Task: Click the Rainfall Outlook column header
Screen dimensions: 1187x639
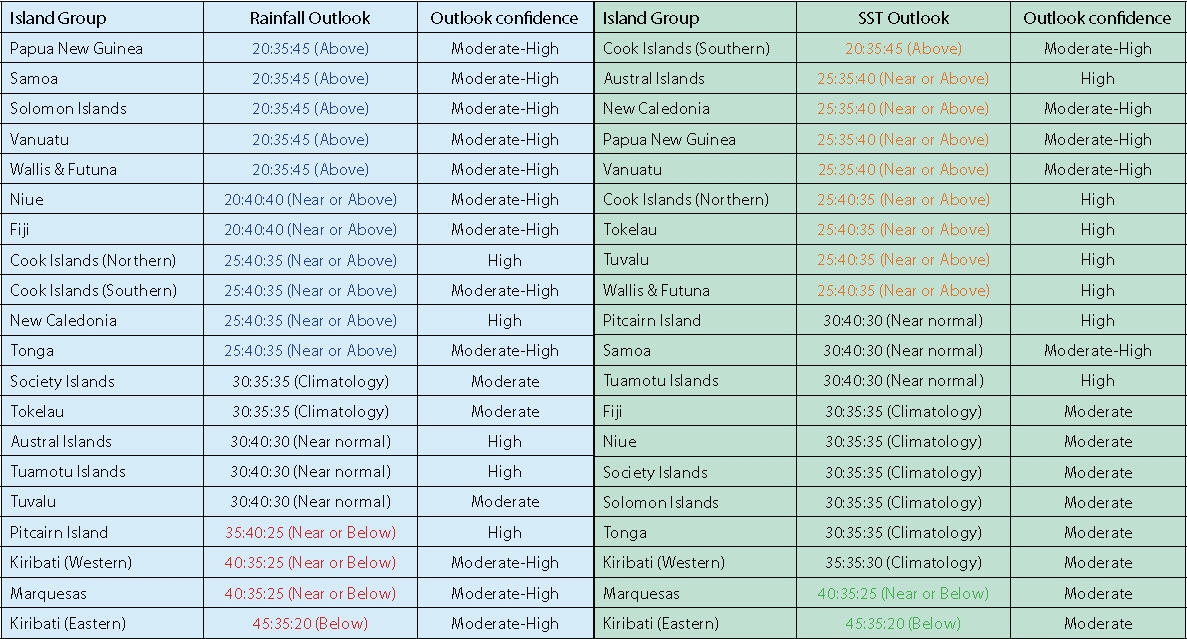Action: pos(310,18)
